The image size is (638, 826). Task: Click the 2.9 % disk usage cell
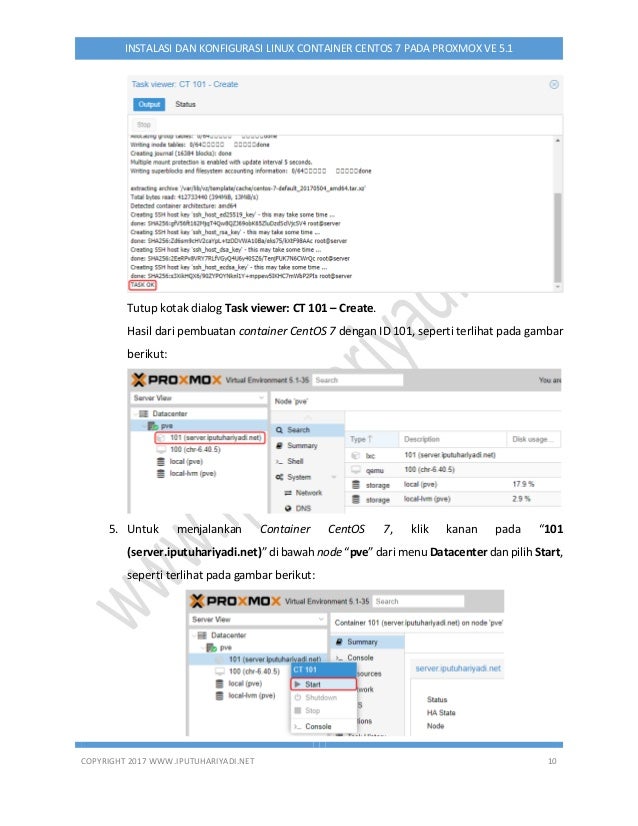[522, 498]
